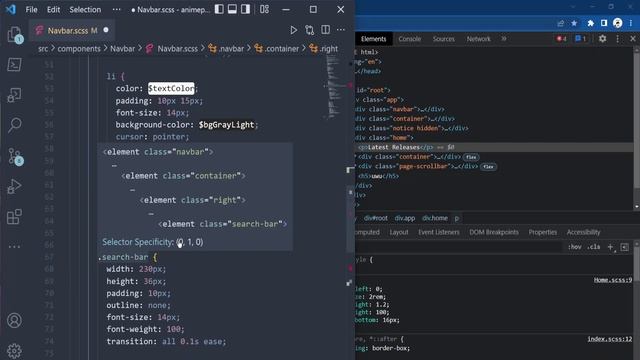Image resolution: width=640 pixels, height=360 pixels.
Task: Toggle the secondary side bar layout
Action: (245, 9)
